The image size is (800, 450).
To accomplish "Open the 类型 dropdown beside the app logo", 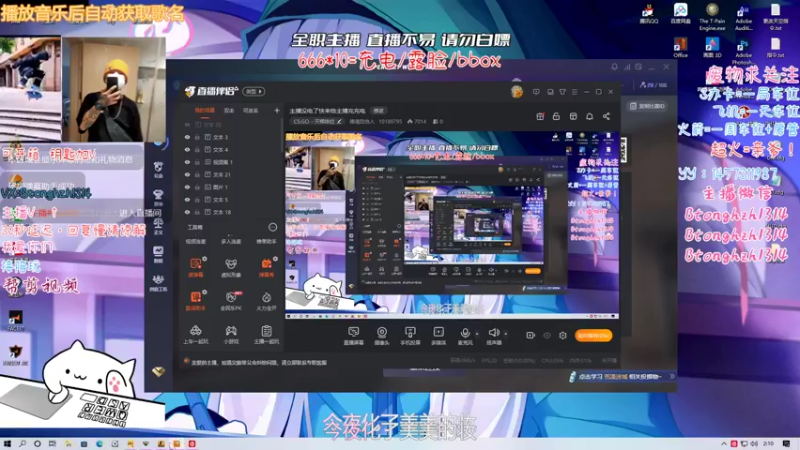I will coord(254,91).
